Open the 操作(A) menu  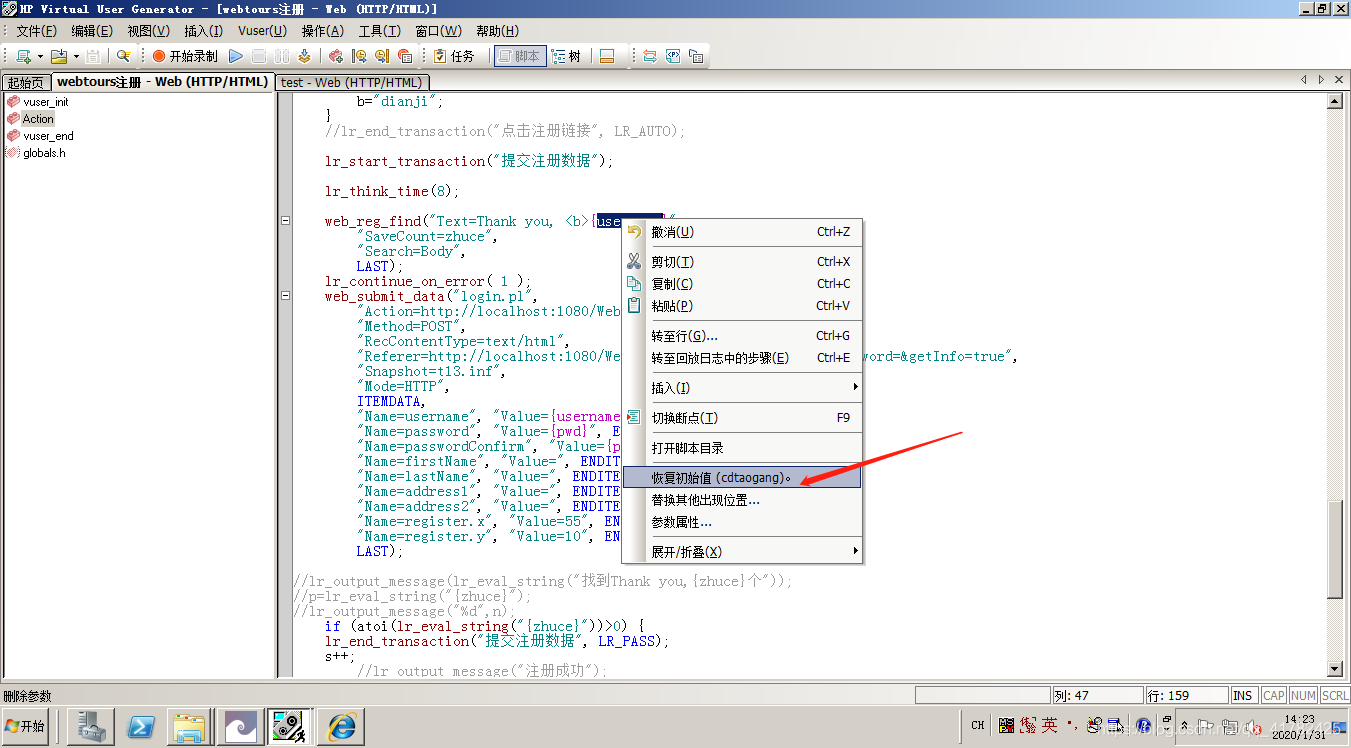pos(322,31)
